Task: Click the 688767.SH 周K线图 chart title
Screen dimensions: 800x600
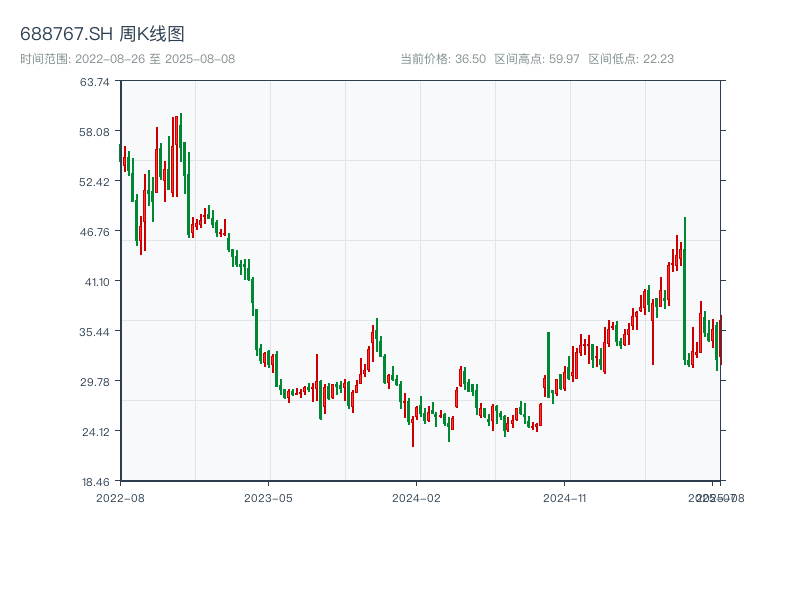Action: [102, 34]
